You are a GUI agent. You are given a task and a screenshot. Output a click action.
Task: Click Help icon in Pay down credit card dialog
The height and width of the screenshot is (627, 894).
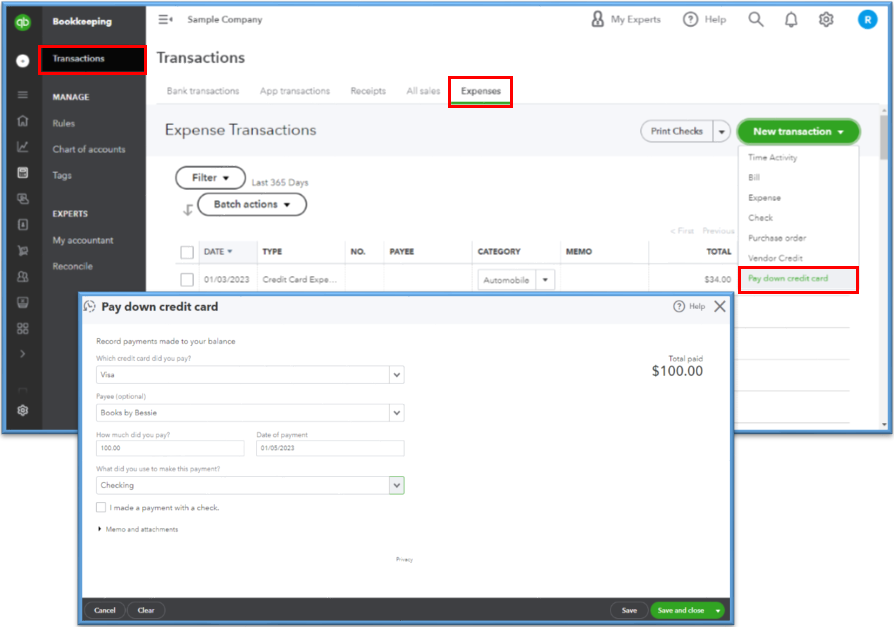coord(678,307)
